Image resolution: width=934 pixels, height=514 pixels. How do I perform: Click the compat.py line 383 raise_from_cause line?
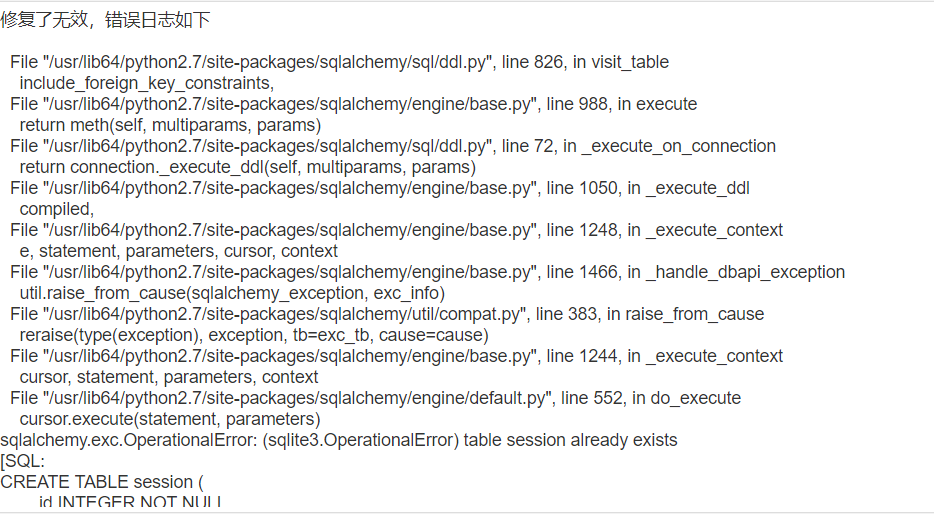tap(387, 314)
